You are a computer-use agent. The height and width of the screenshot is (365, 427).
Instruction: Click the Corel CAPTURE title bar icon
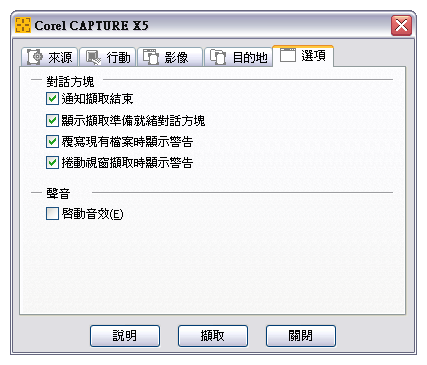(x=23, y=25)
